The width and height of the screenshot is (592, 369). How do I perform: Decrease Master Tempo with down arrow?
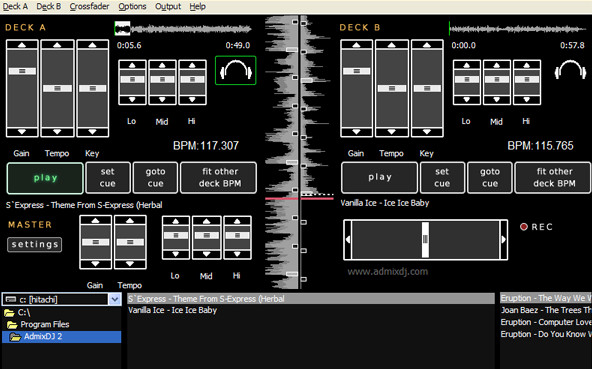point(130,264)
